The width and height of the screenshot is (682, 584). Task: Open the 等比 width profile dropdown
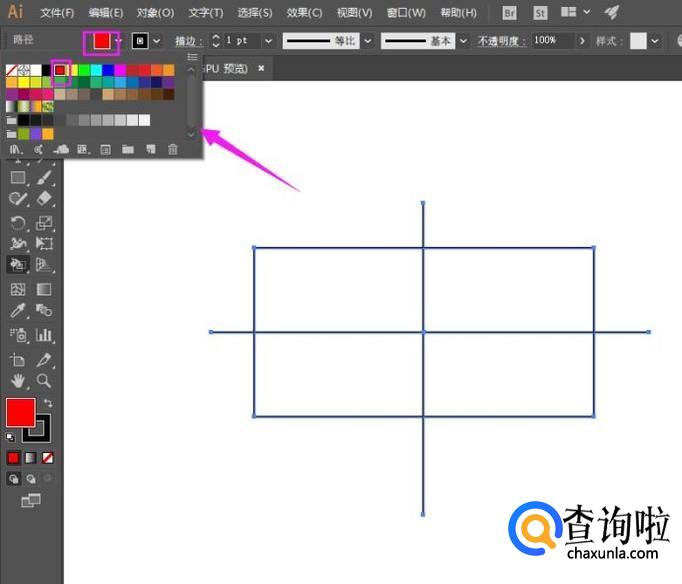pyautogui.click(x=368, y=41)
